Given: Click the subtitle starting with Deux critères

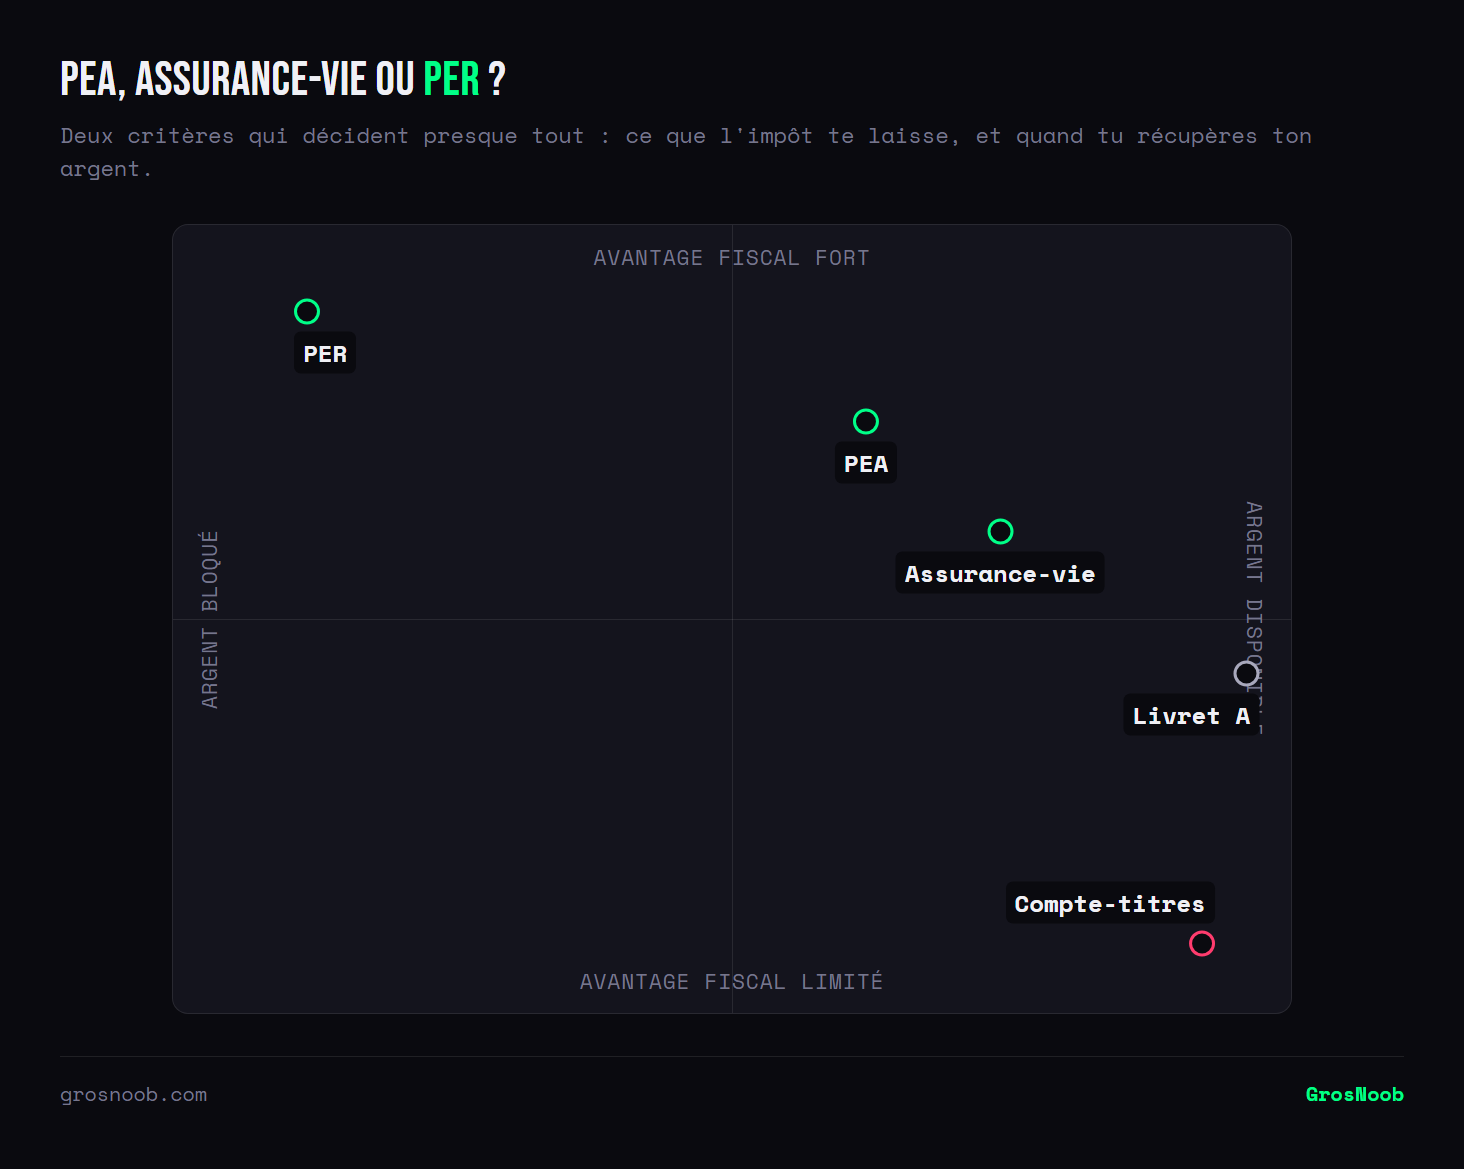Looking at the screenshot, I should pyautogui.click(x=686, y=152).
